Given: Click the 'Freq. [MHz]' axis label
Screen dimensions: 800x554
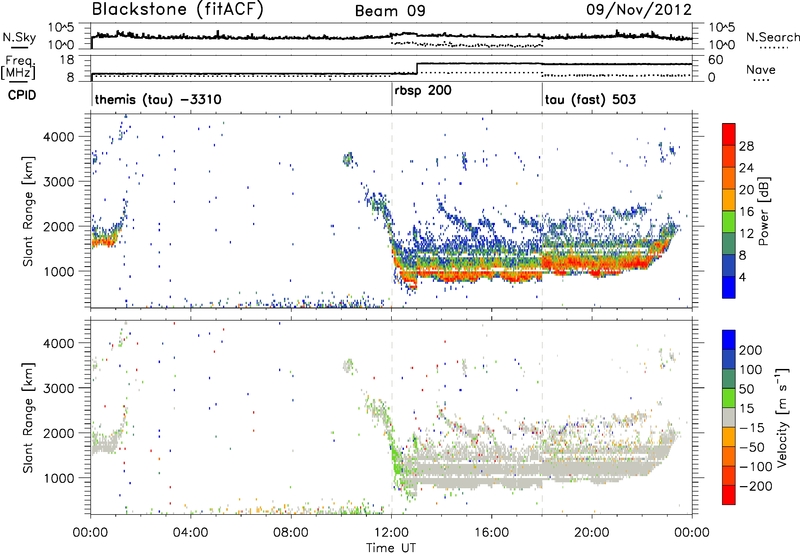Looking at the screenshot, I should point(18,67).
